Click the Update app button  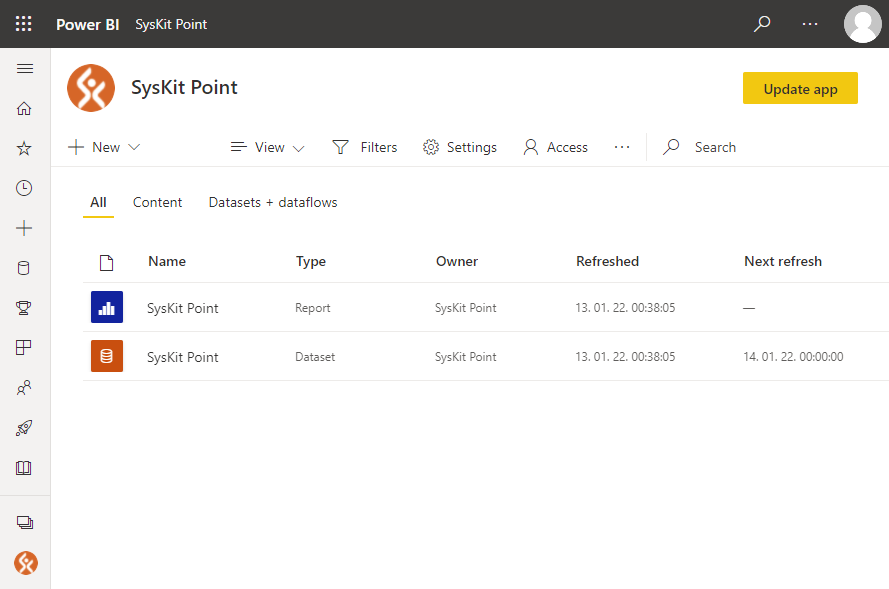coord(800,88)
